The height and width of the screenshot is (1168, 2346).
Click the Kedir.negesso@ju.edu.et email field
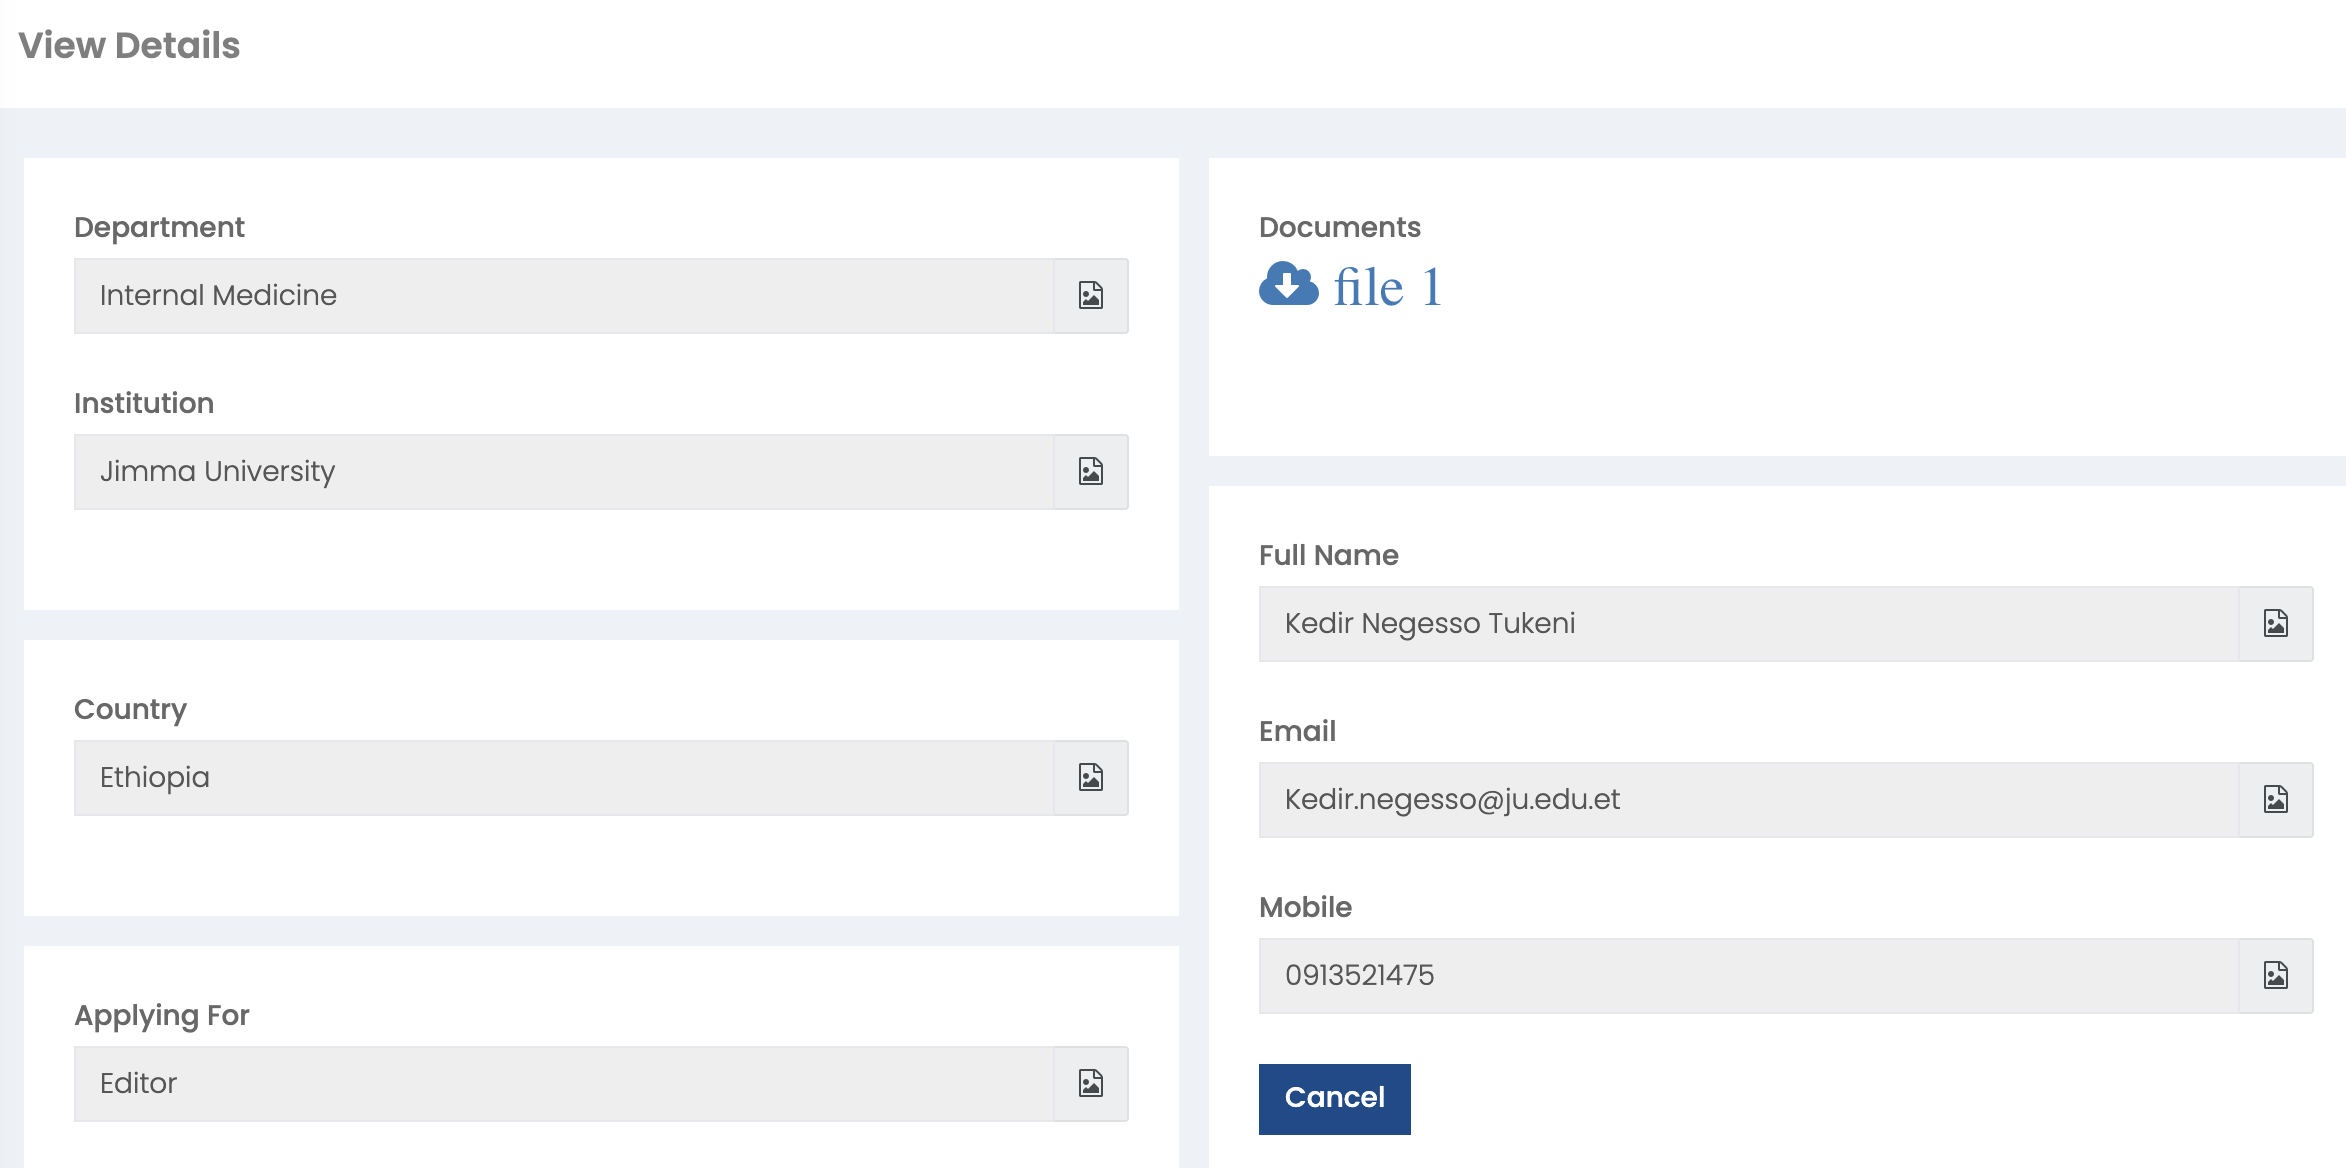coord(1747,800)
